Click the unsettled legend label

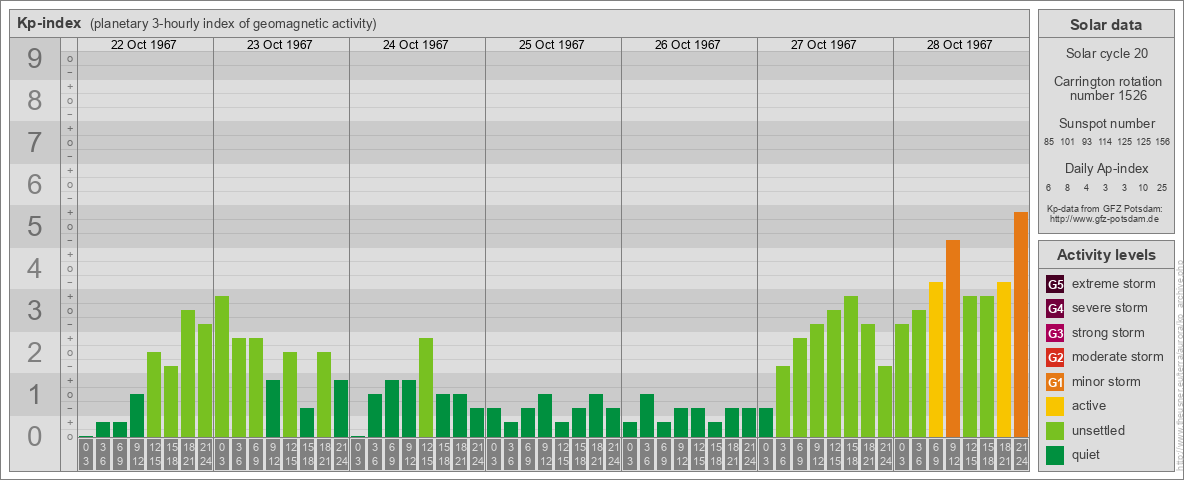1099,430
